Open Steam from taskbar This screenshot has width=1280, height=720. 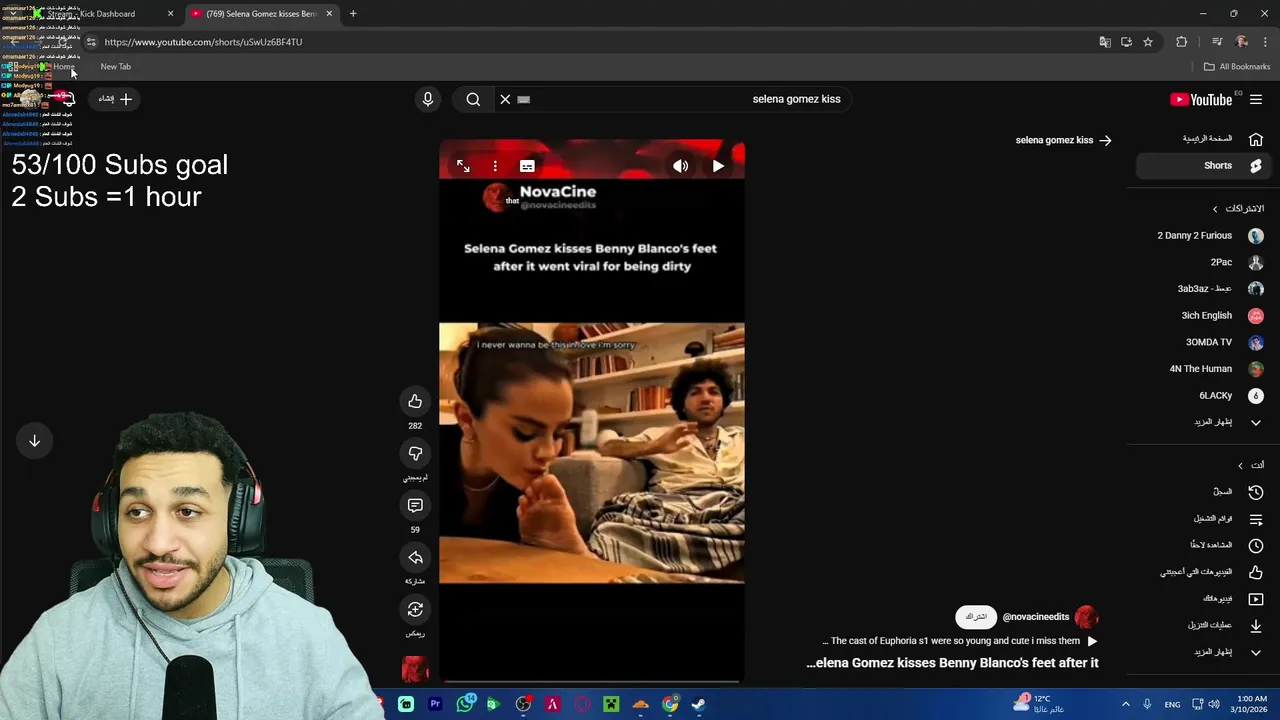699,704
